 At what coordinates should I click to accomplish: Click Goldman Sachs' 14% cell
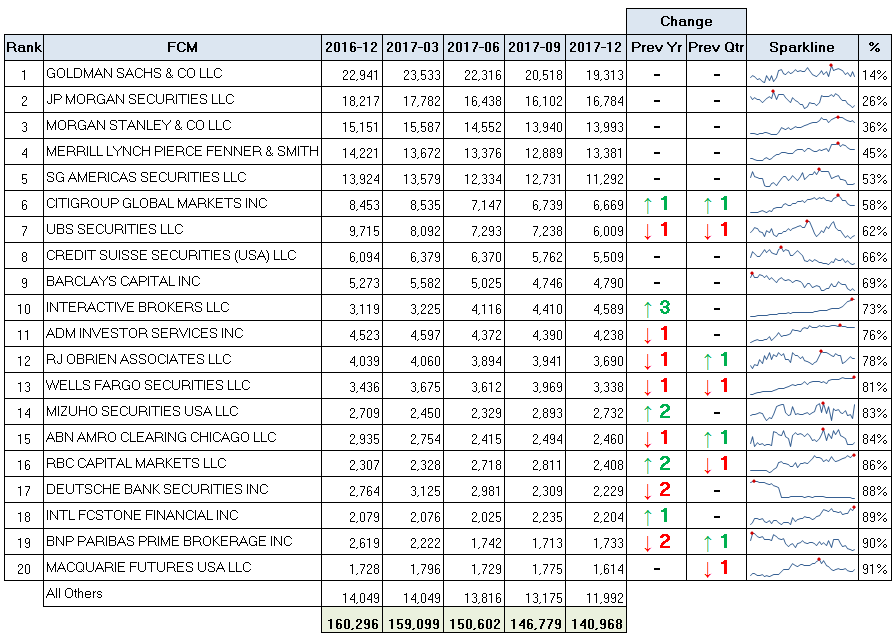click(x=874, y=74)
